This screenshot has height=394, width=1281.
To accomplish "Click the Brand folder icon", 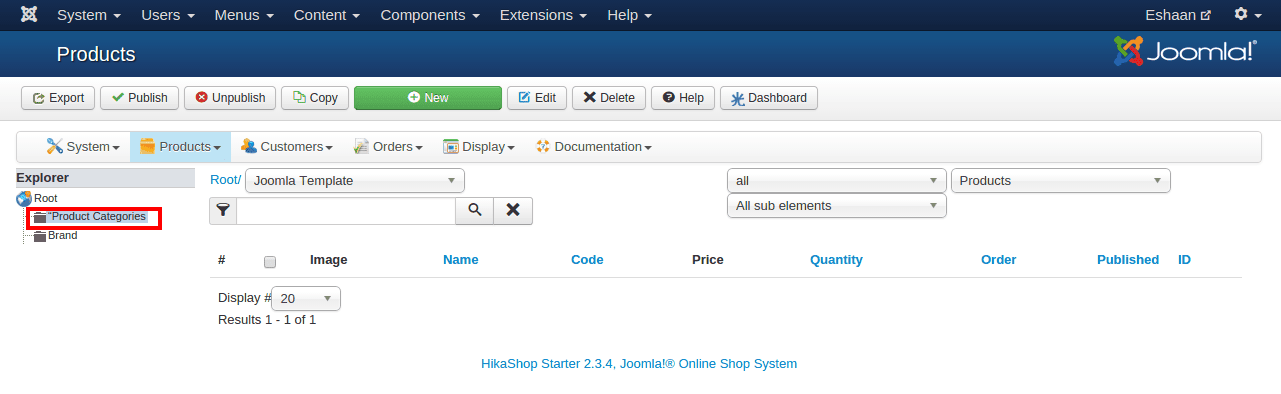I will [x=40, y=236].
